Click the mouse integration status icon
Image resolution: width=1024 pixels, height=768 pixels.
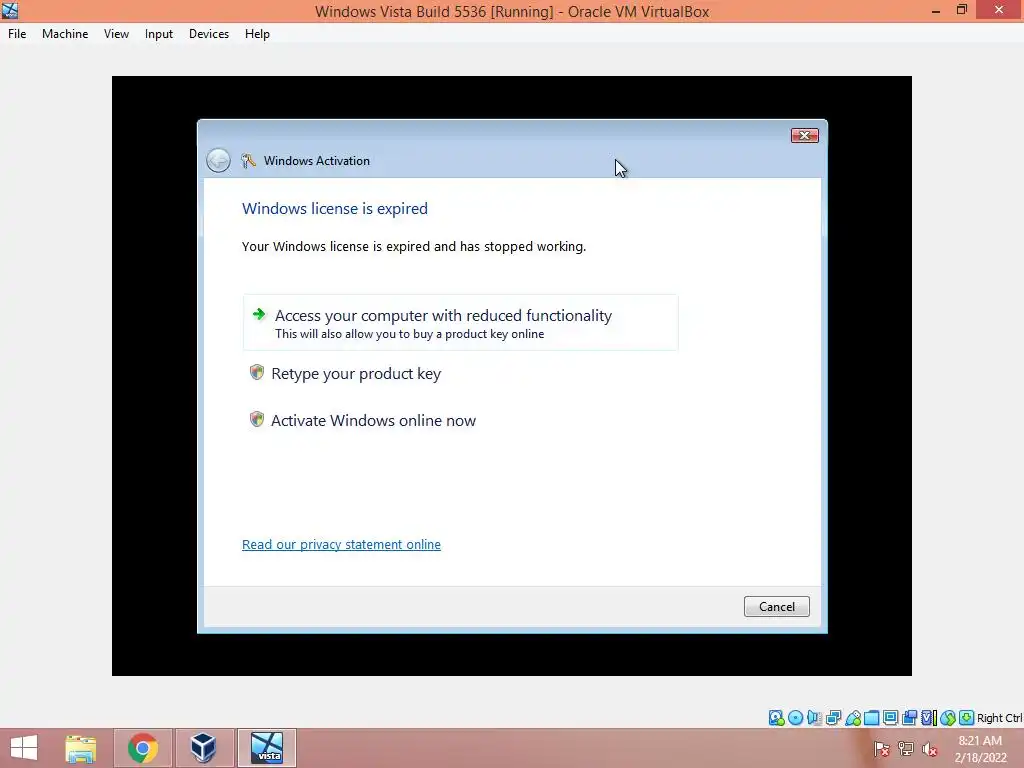[948, 718]
